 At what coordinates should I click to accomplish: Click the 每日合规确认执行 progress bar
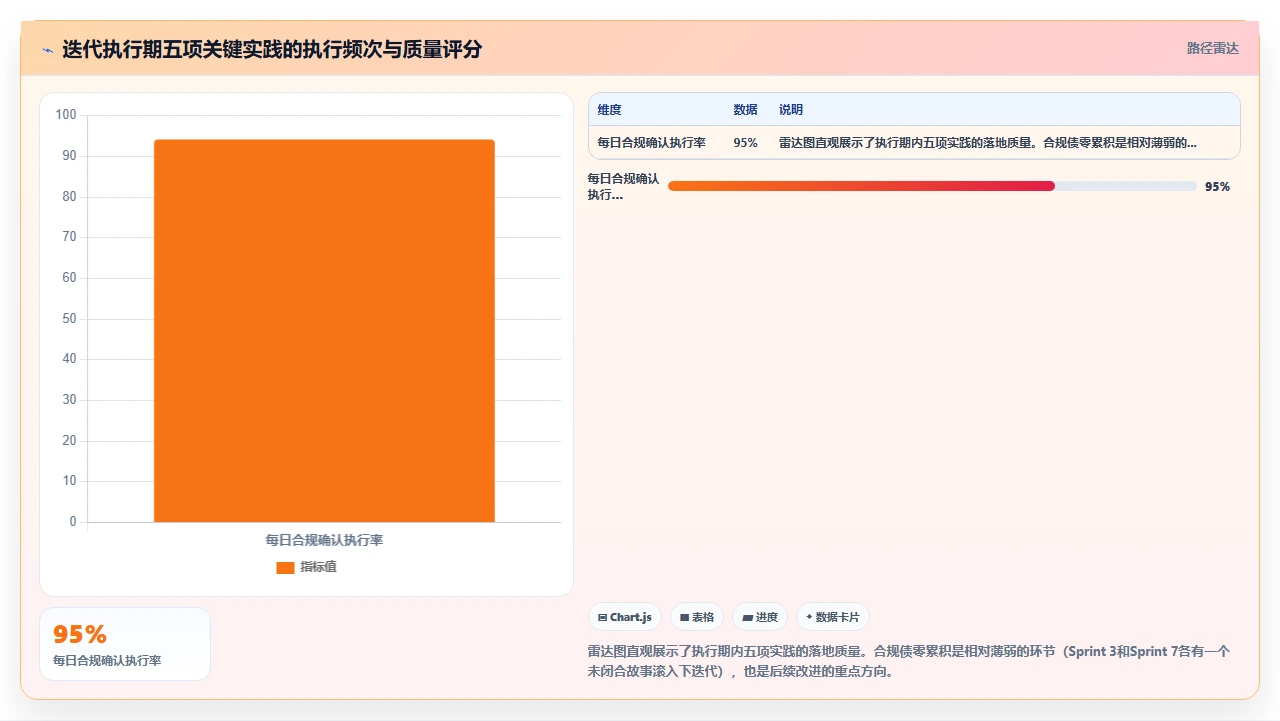coord(932,186)
